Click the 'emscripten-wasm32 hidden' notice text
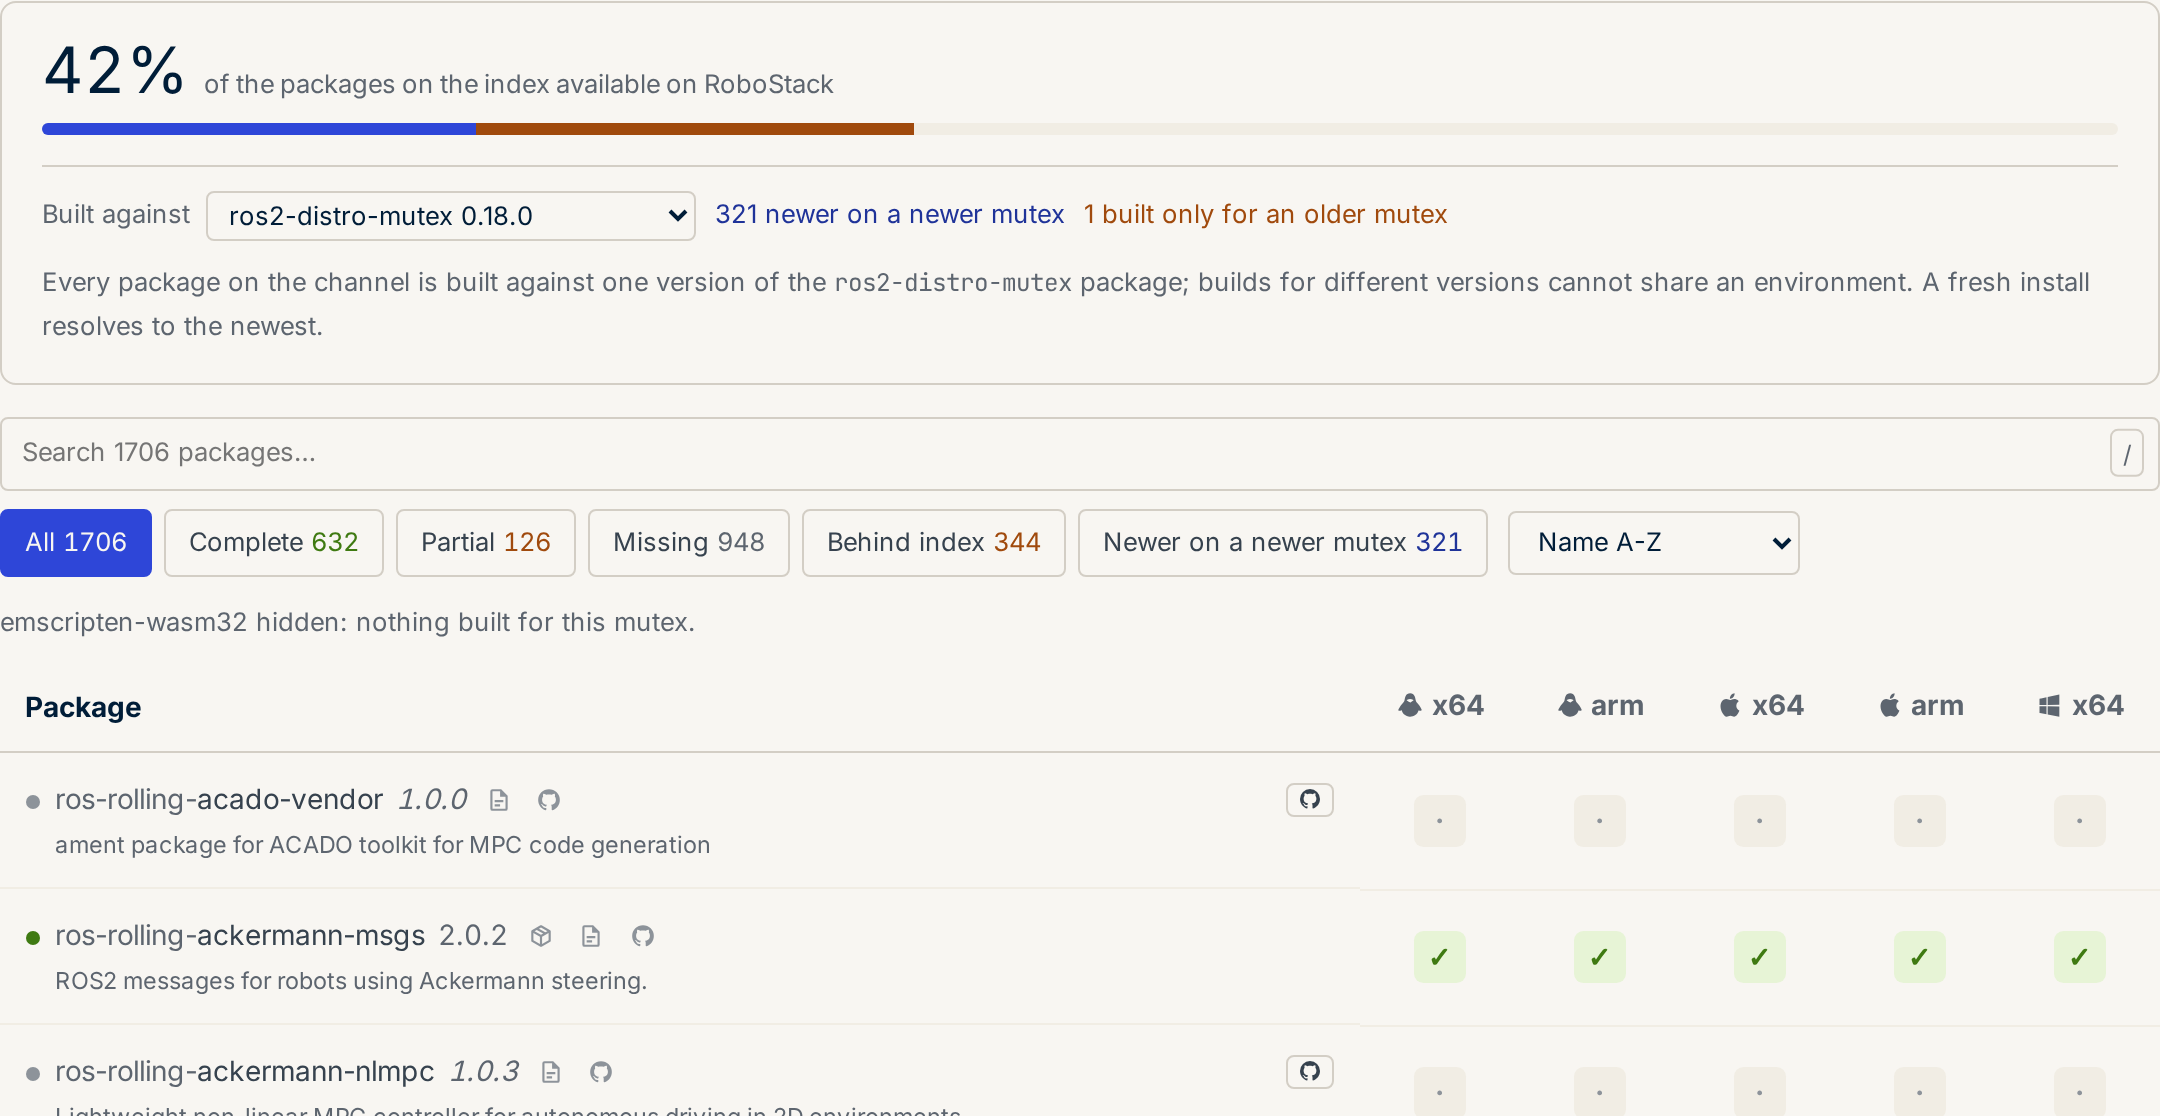The width and height of the screenshot is (2160, 1116). (x=347, y=623)
